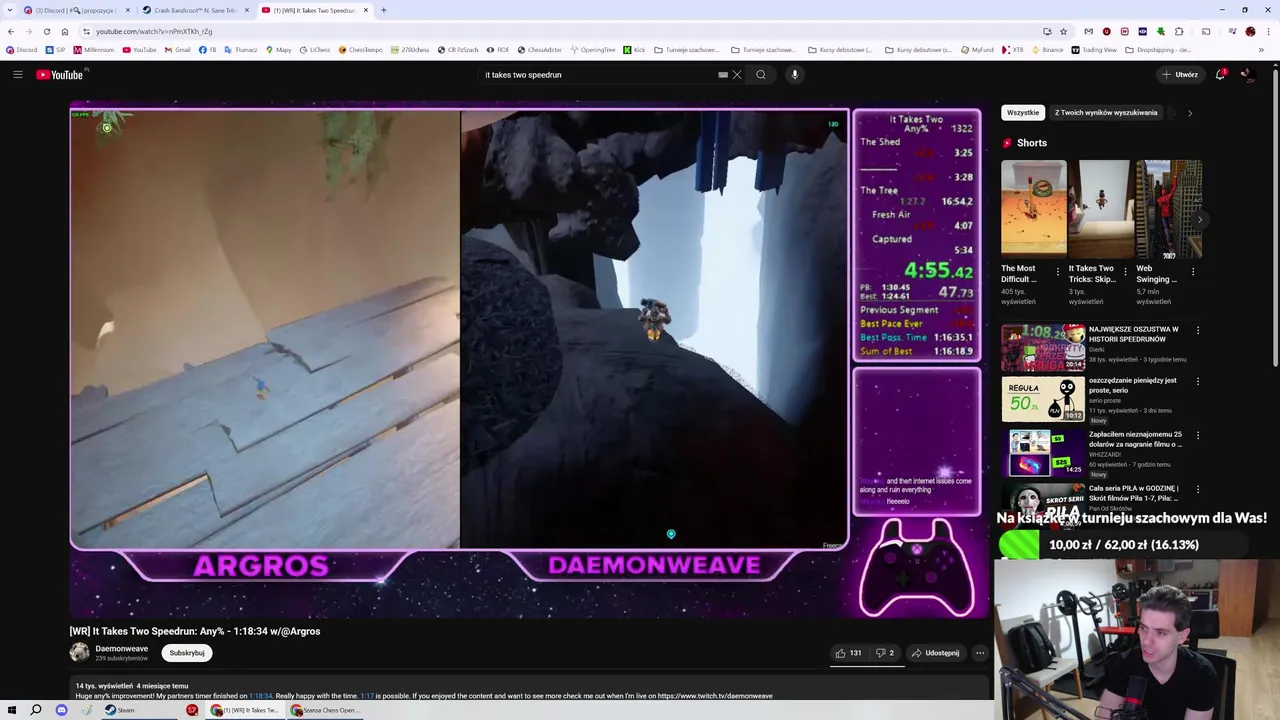
Task: Open the Web Swinging short thumbnail
Action: pos(1169,208)
